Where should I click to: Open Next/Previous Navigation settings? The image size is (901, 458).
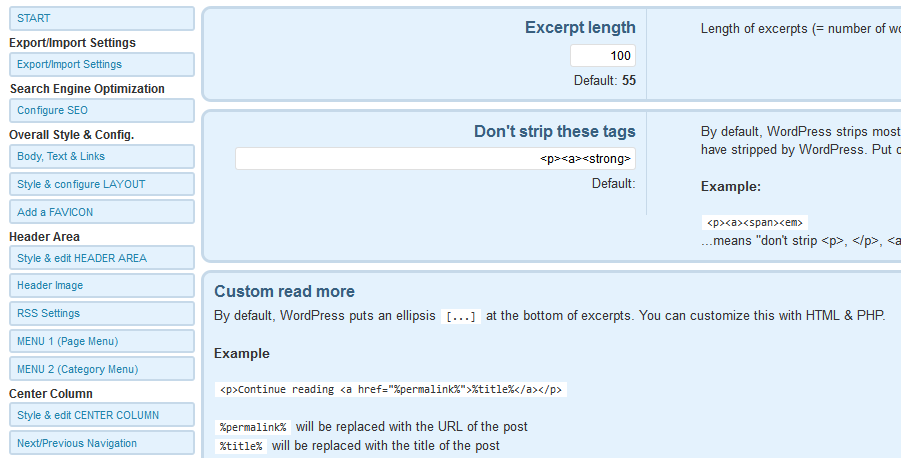tap(102, 443)
